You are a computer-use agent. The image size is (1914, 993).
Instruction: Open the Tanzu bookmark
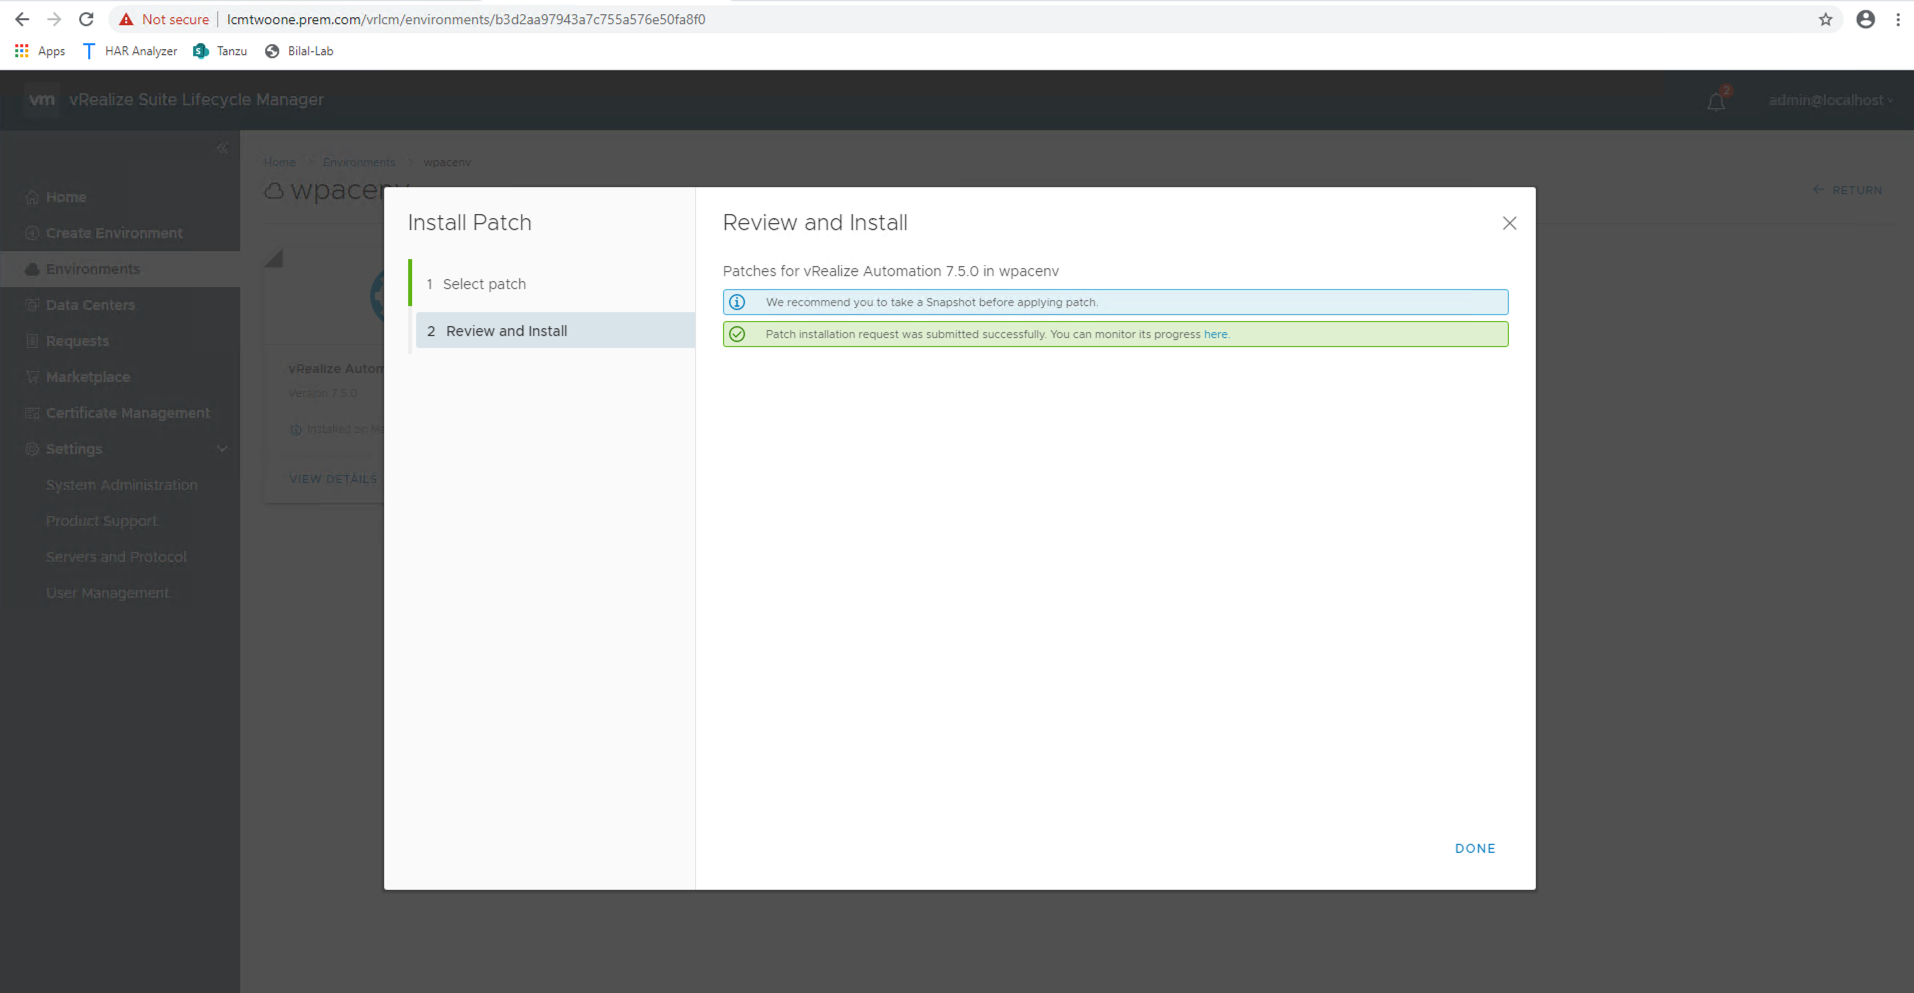[x=220, y=51]
